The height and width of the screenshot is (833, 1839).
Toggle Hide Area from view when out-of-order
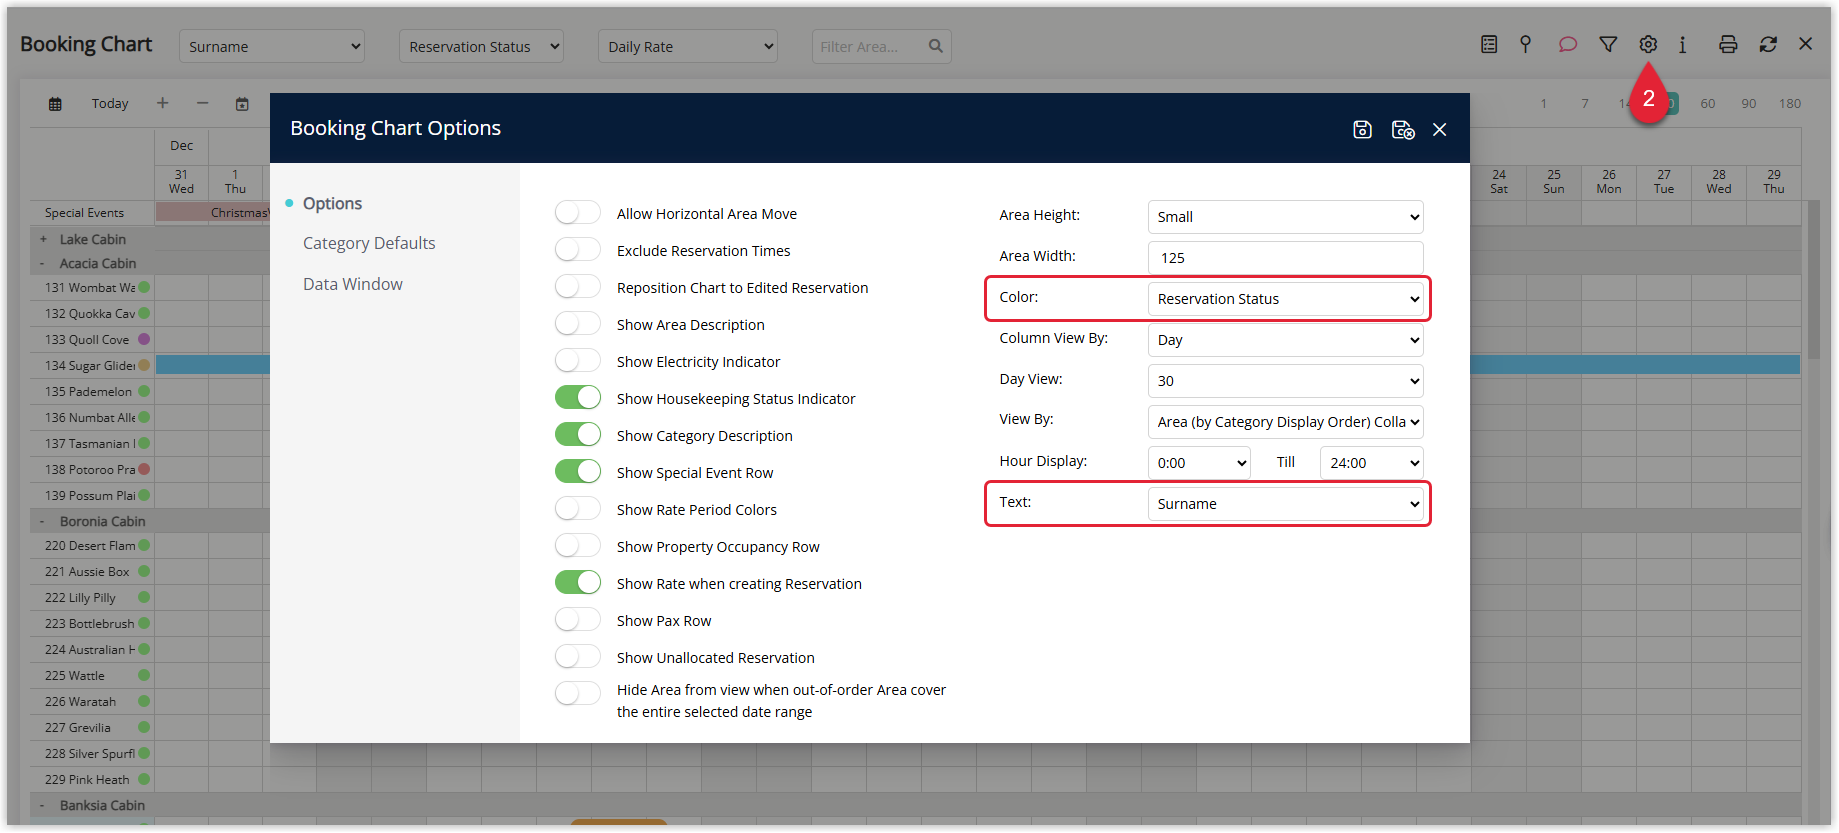(578, 693)
